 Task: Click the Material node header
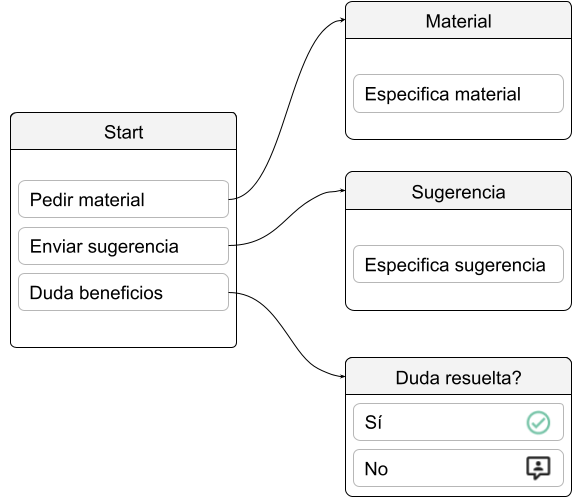(x=458, y=20)
